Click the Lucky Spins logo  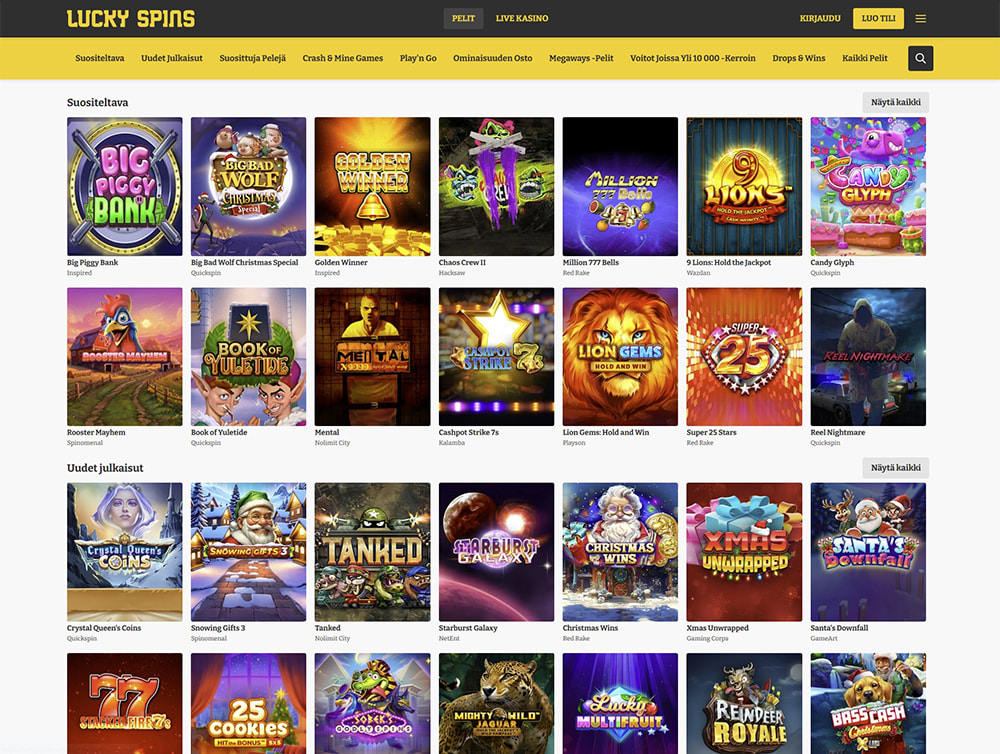131,18
